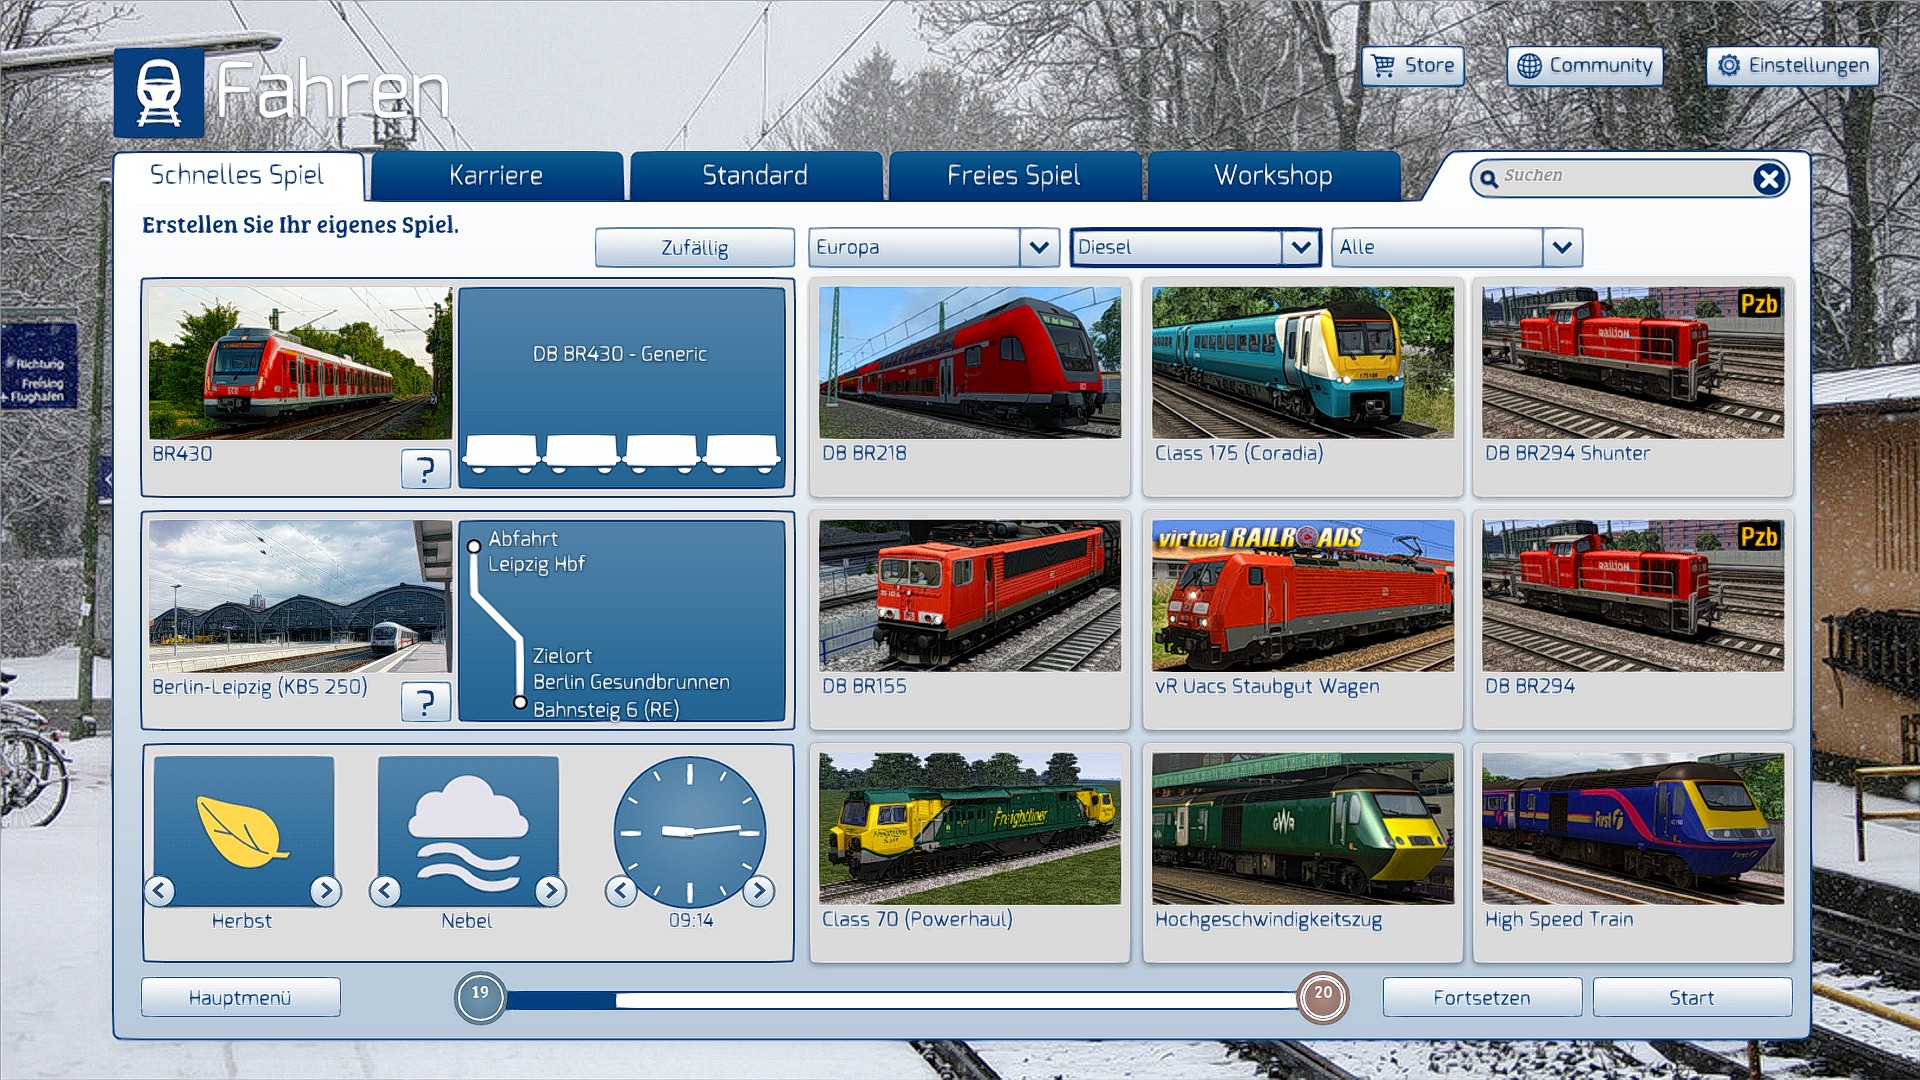The width and height of the screenshot is (1920, 1080).
Task: Open the Diesel engine type dropdown
Action: tap(1300, 247)
